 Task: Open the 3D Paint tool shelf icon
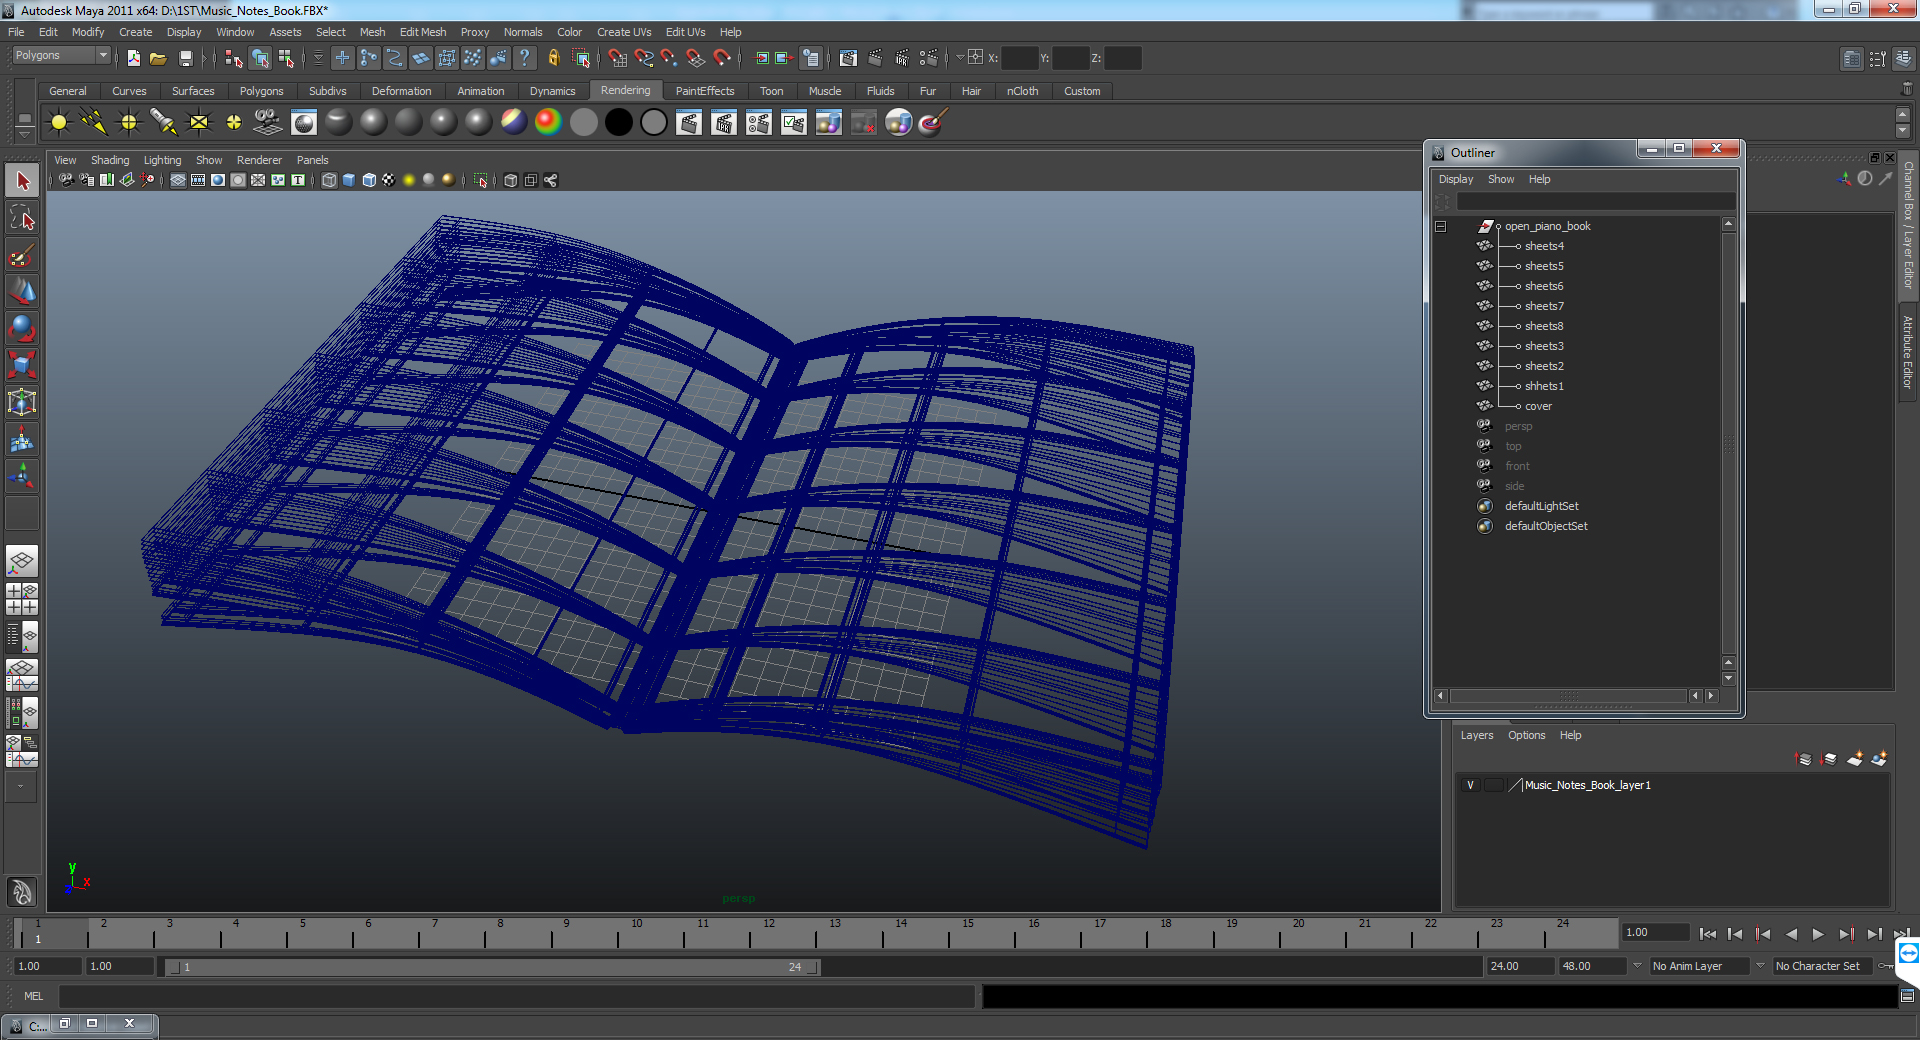click(x=933, y=123)
